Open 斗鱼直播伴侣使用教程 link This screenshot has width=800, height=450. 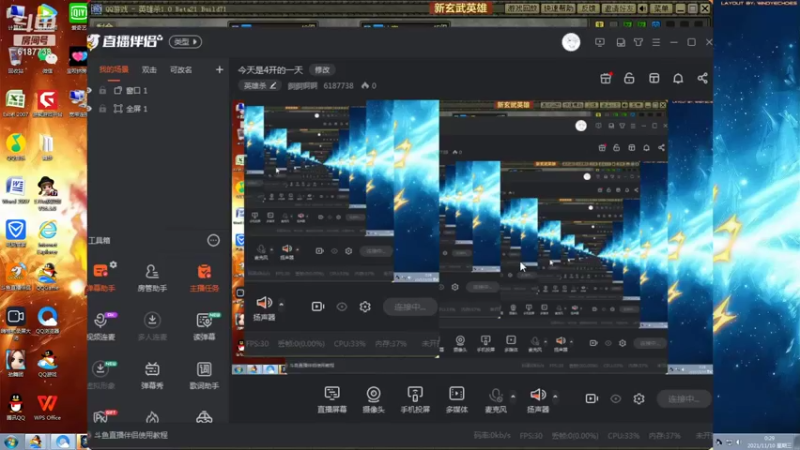pos(131,435)
